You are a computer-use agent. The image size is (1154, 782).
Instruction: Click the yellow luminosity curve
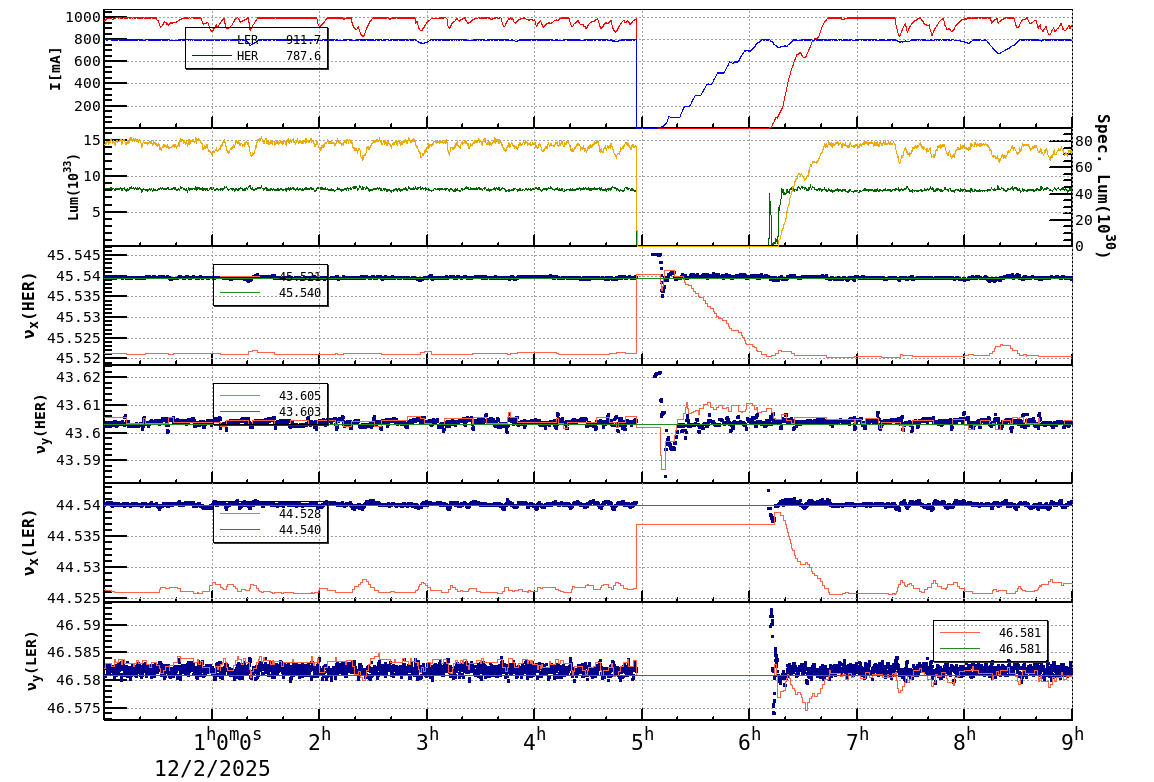point(300,144)
